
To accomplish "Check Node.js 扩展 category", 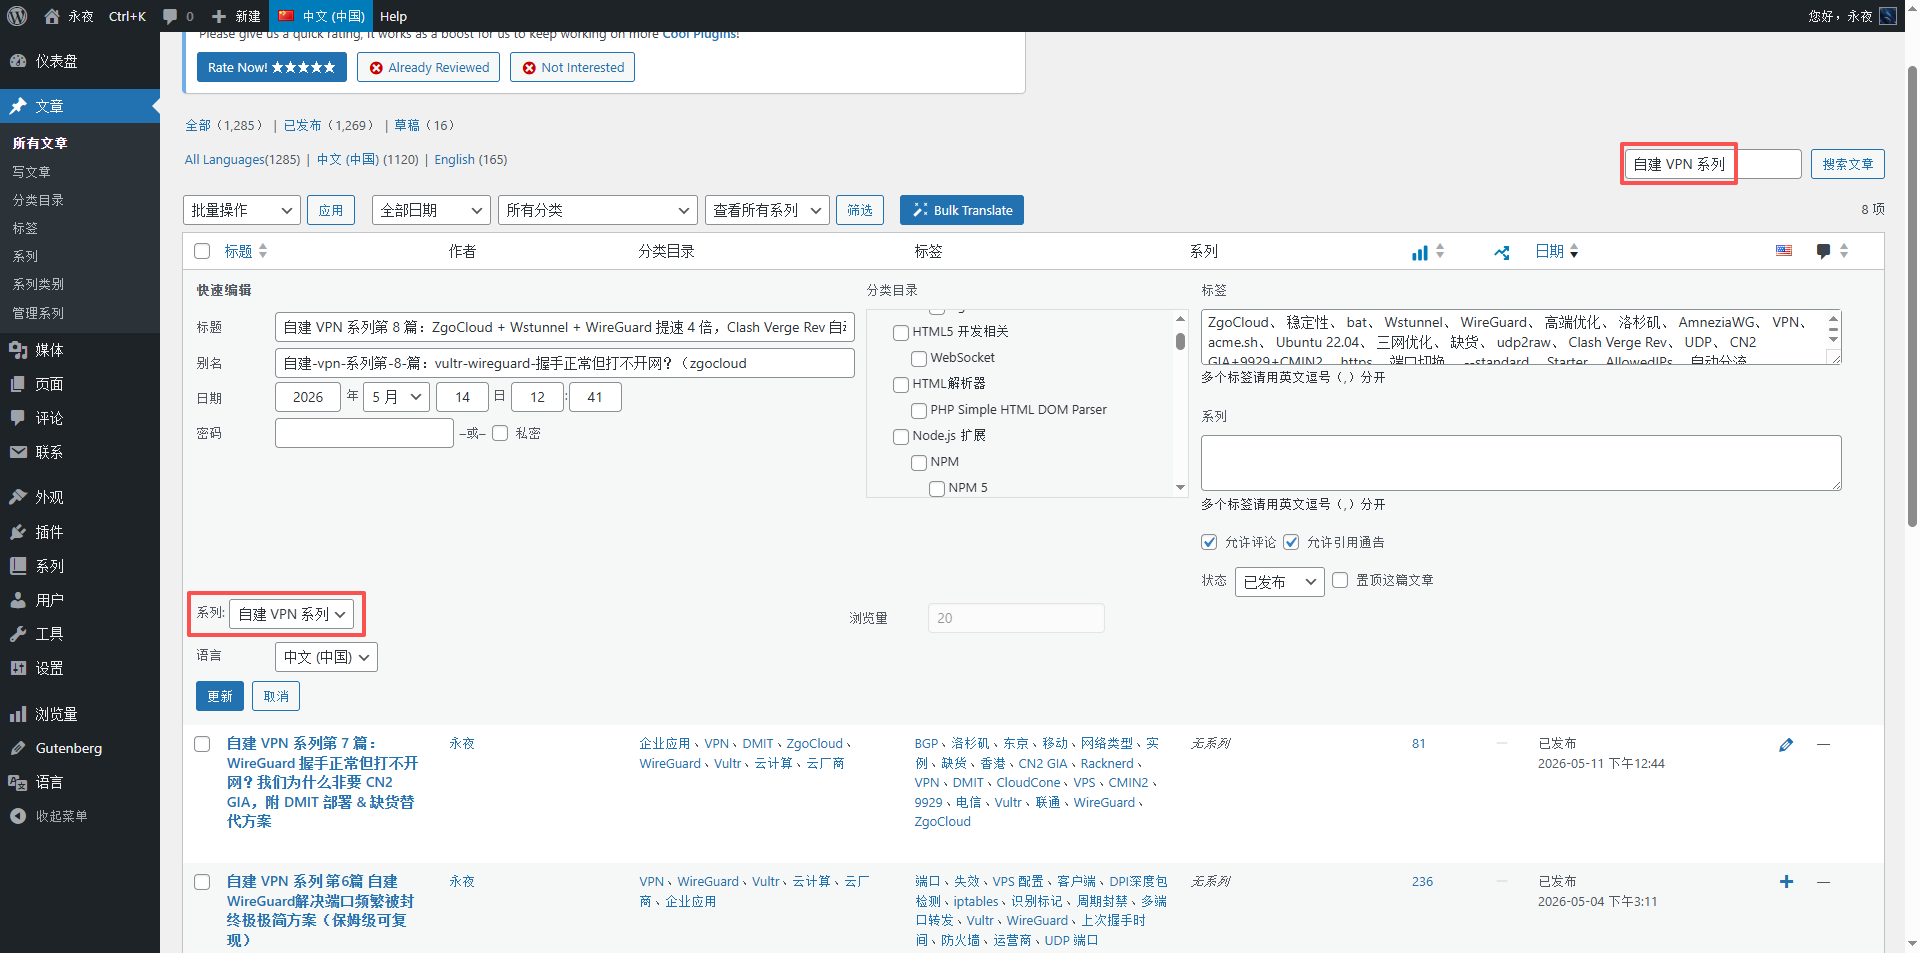I will tap(901, 437).
